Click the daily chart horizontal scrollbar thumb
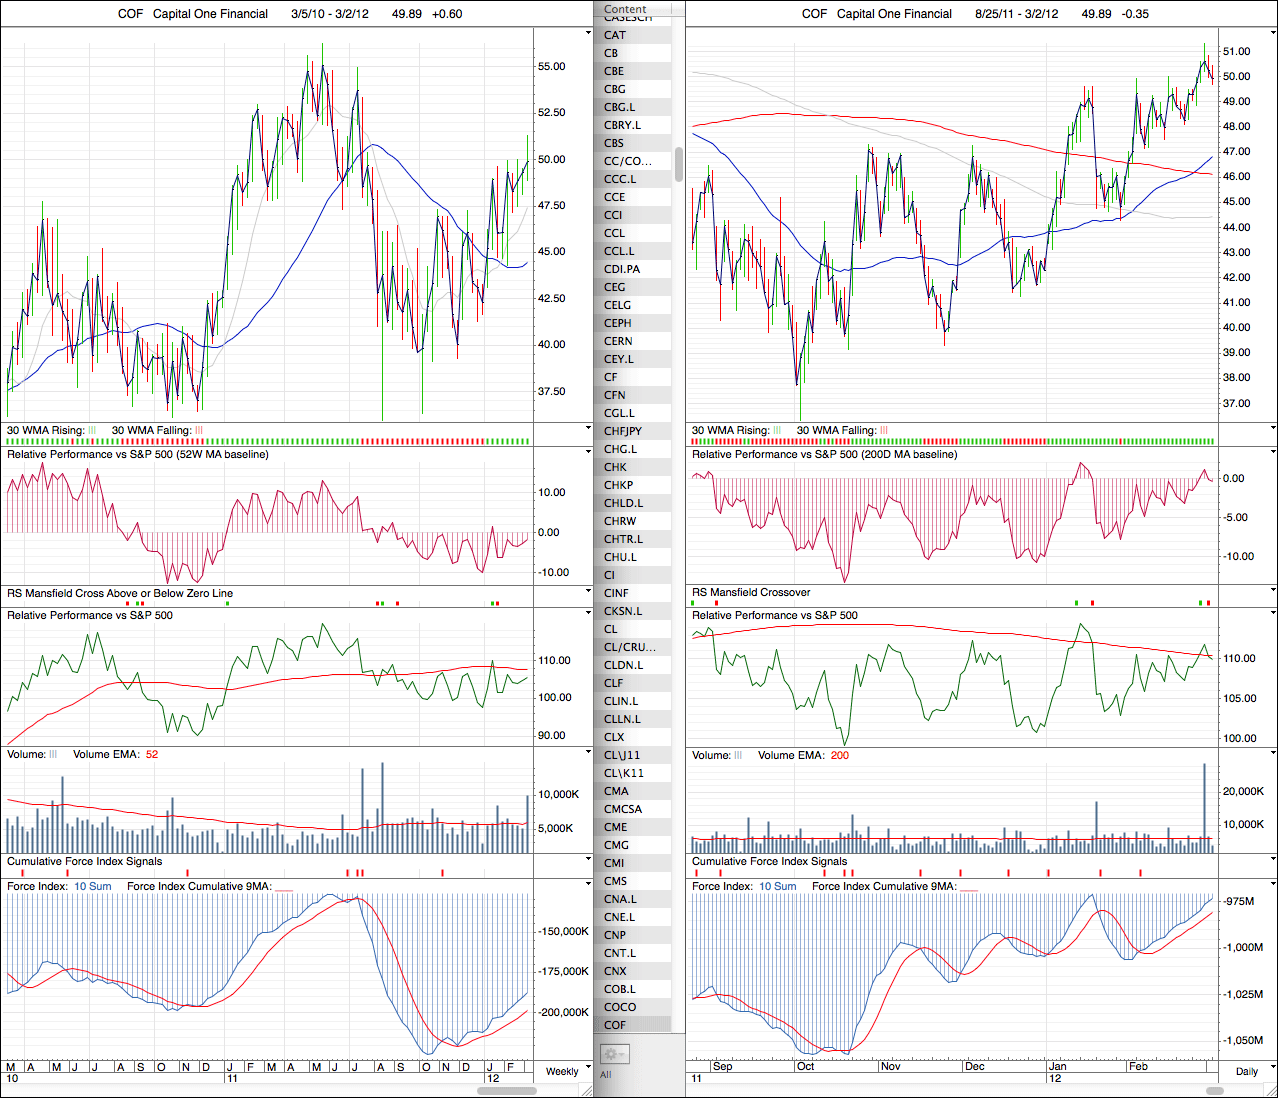 point(1213,1090)
